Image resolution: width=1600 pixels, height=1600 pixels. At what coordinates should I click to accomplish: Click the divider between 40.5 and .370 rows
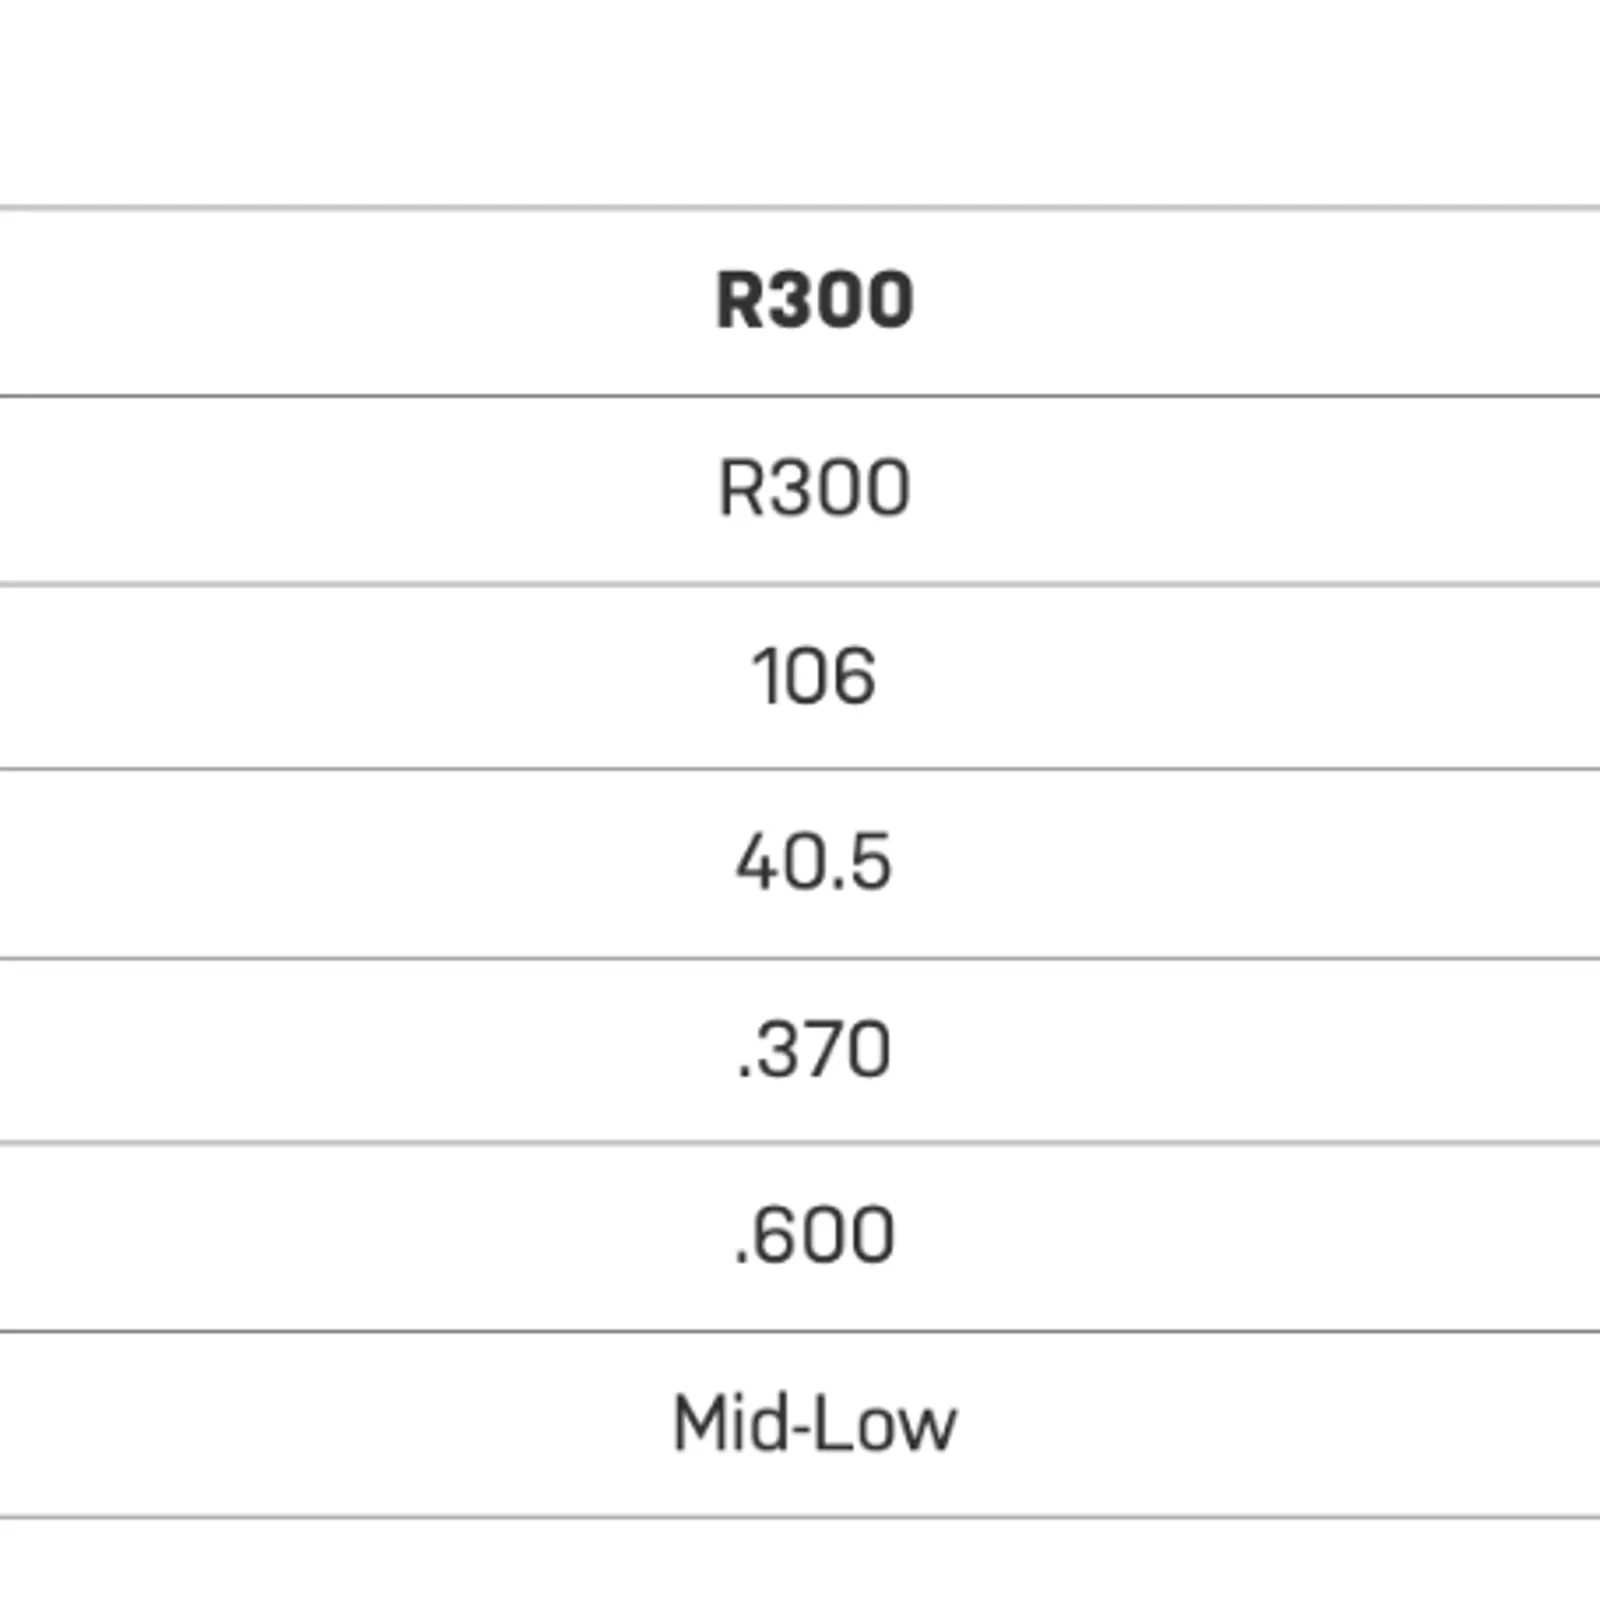(x=800, y=958)
